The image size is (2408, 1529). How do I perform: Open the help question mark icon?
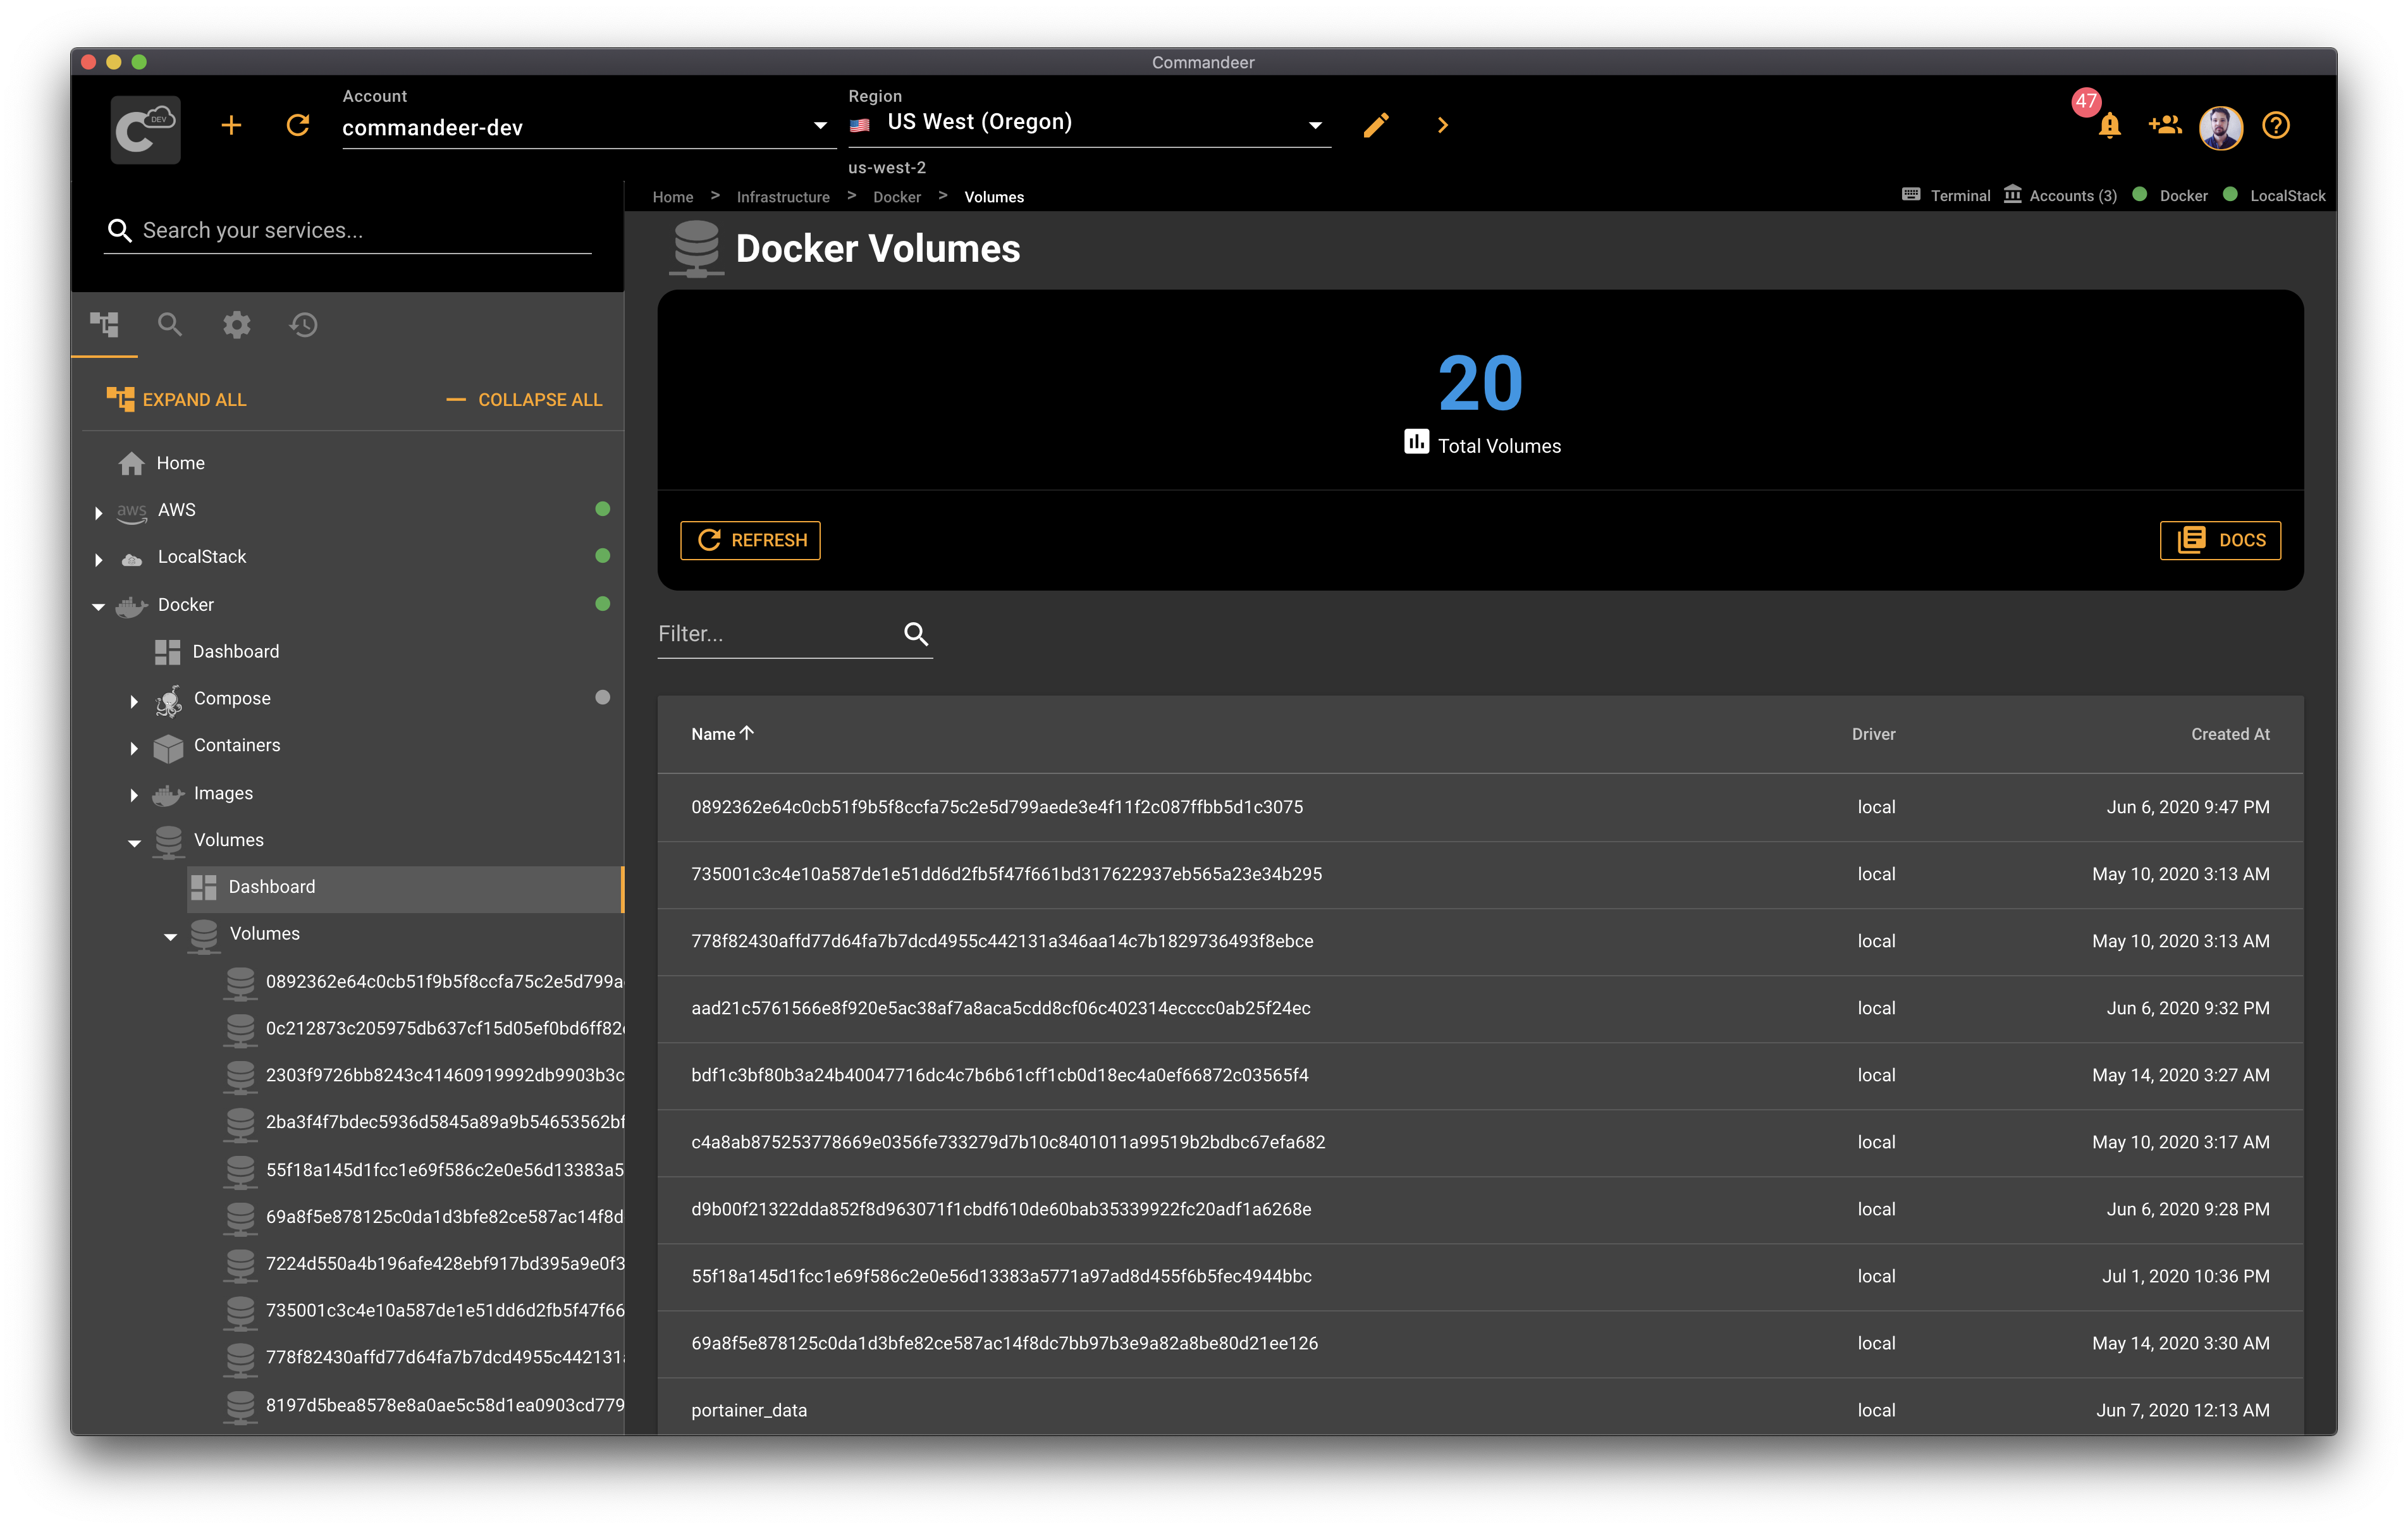[x=2276, y=125]
